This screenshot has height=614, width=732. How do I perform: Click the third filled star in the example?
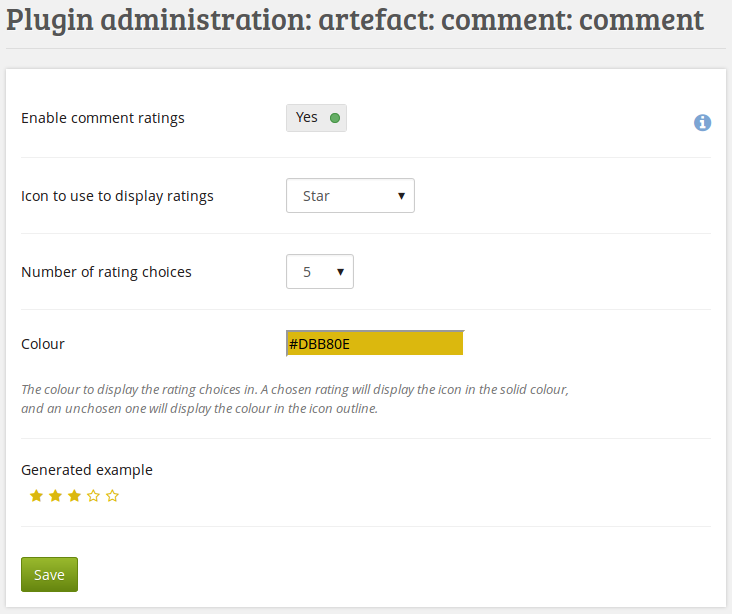click(x=74, y=496)
